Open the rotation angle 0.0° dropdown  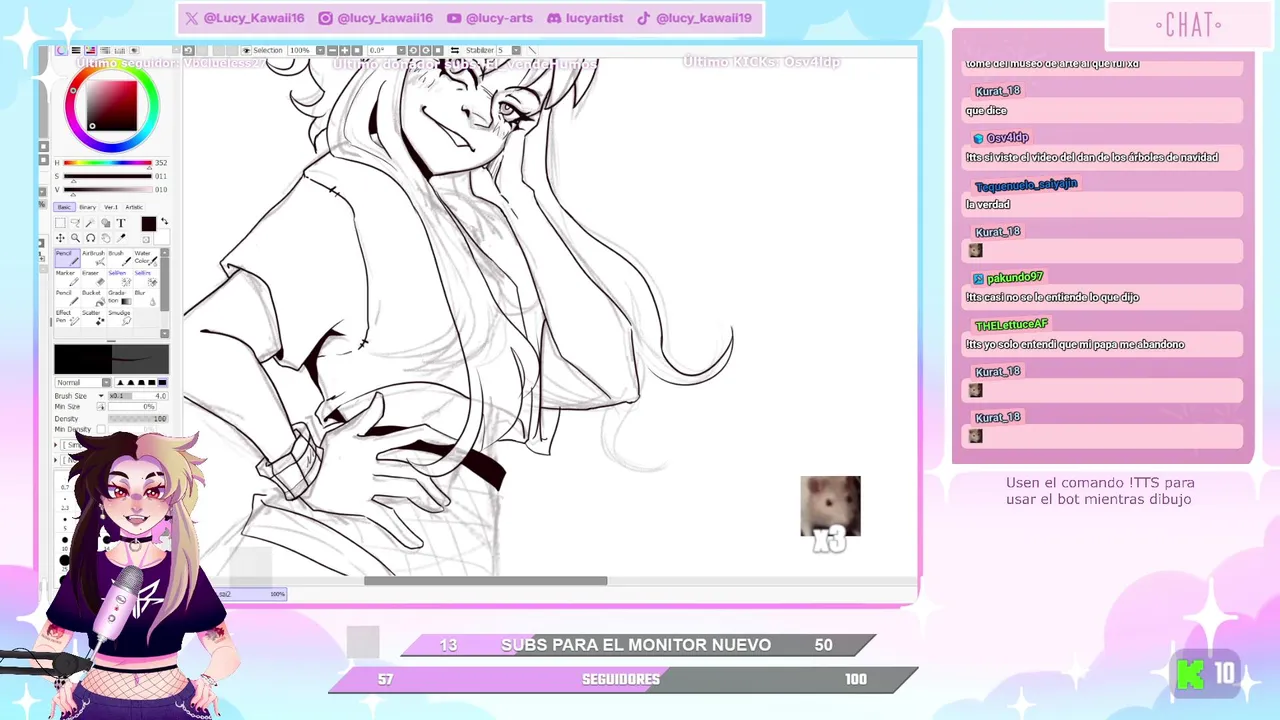(x=401, y=50)
